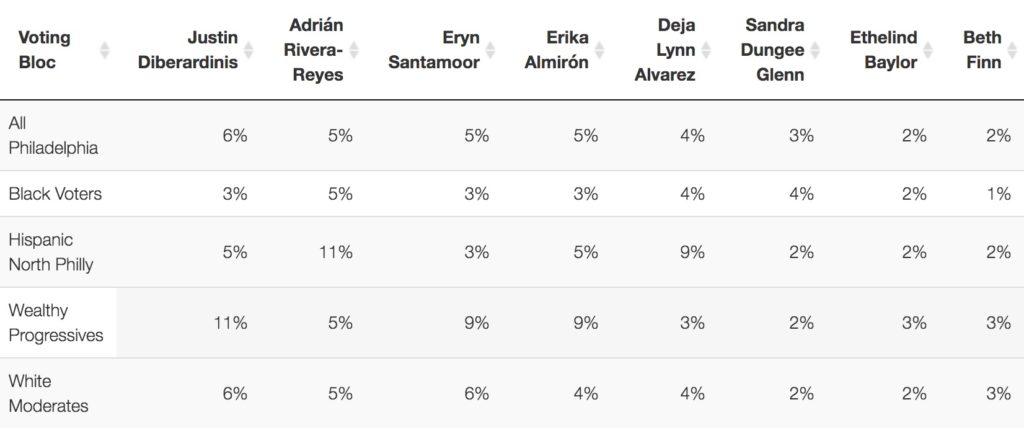Select Alvarez's 9% Hispanic North Philly cell
The width and height of the screenshot is (1024, 428).
692,253
